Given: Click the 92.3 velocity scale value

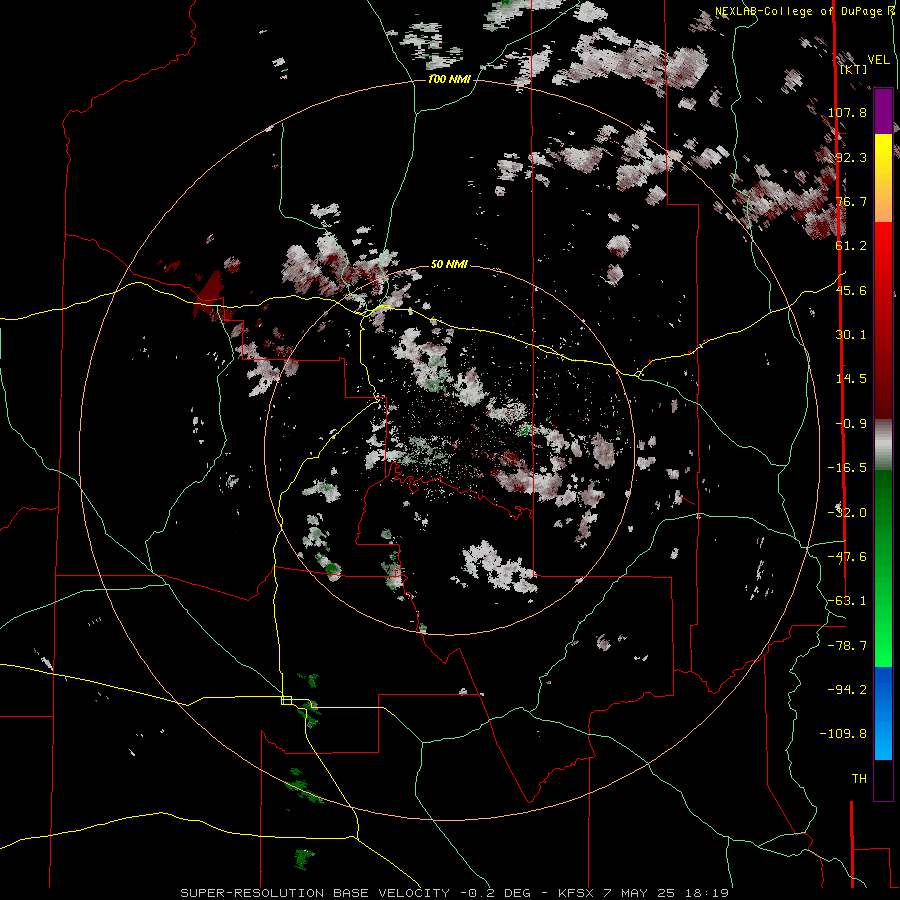Looking at the screenshot, I should pyautogui.click(x=851, y=157).
